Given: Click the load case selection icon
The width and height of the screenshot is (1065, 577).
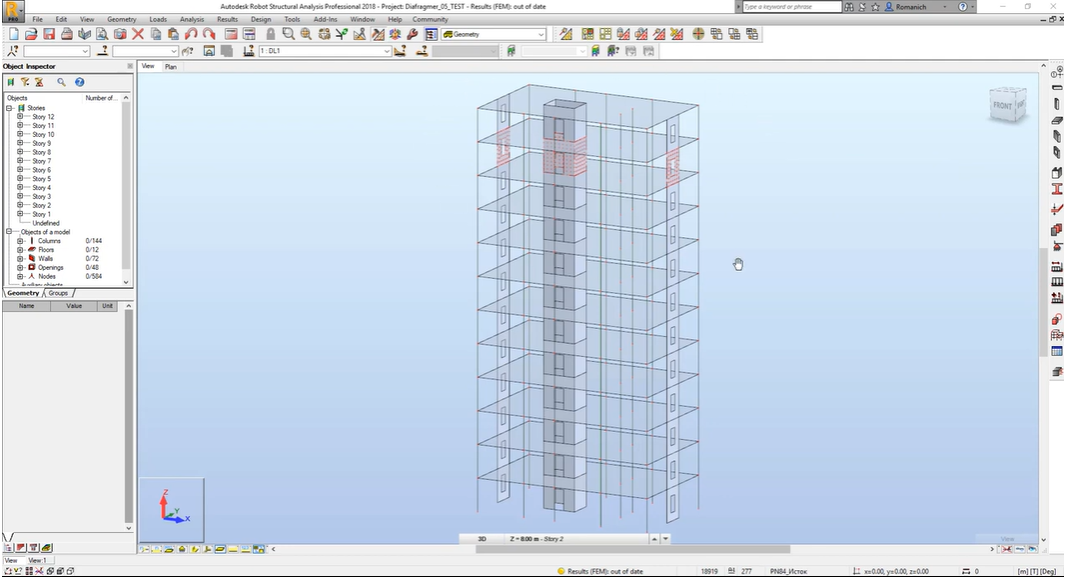Looking at the screenshot, I should (x=249, y=51).
